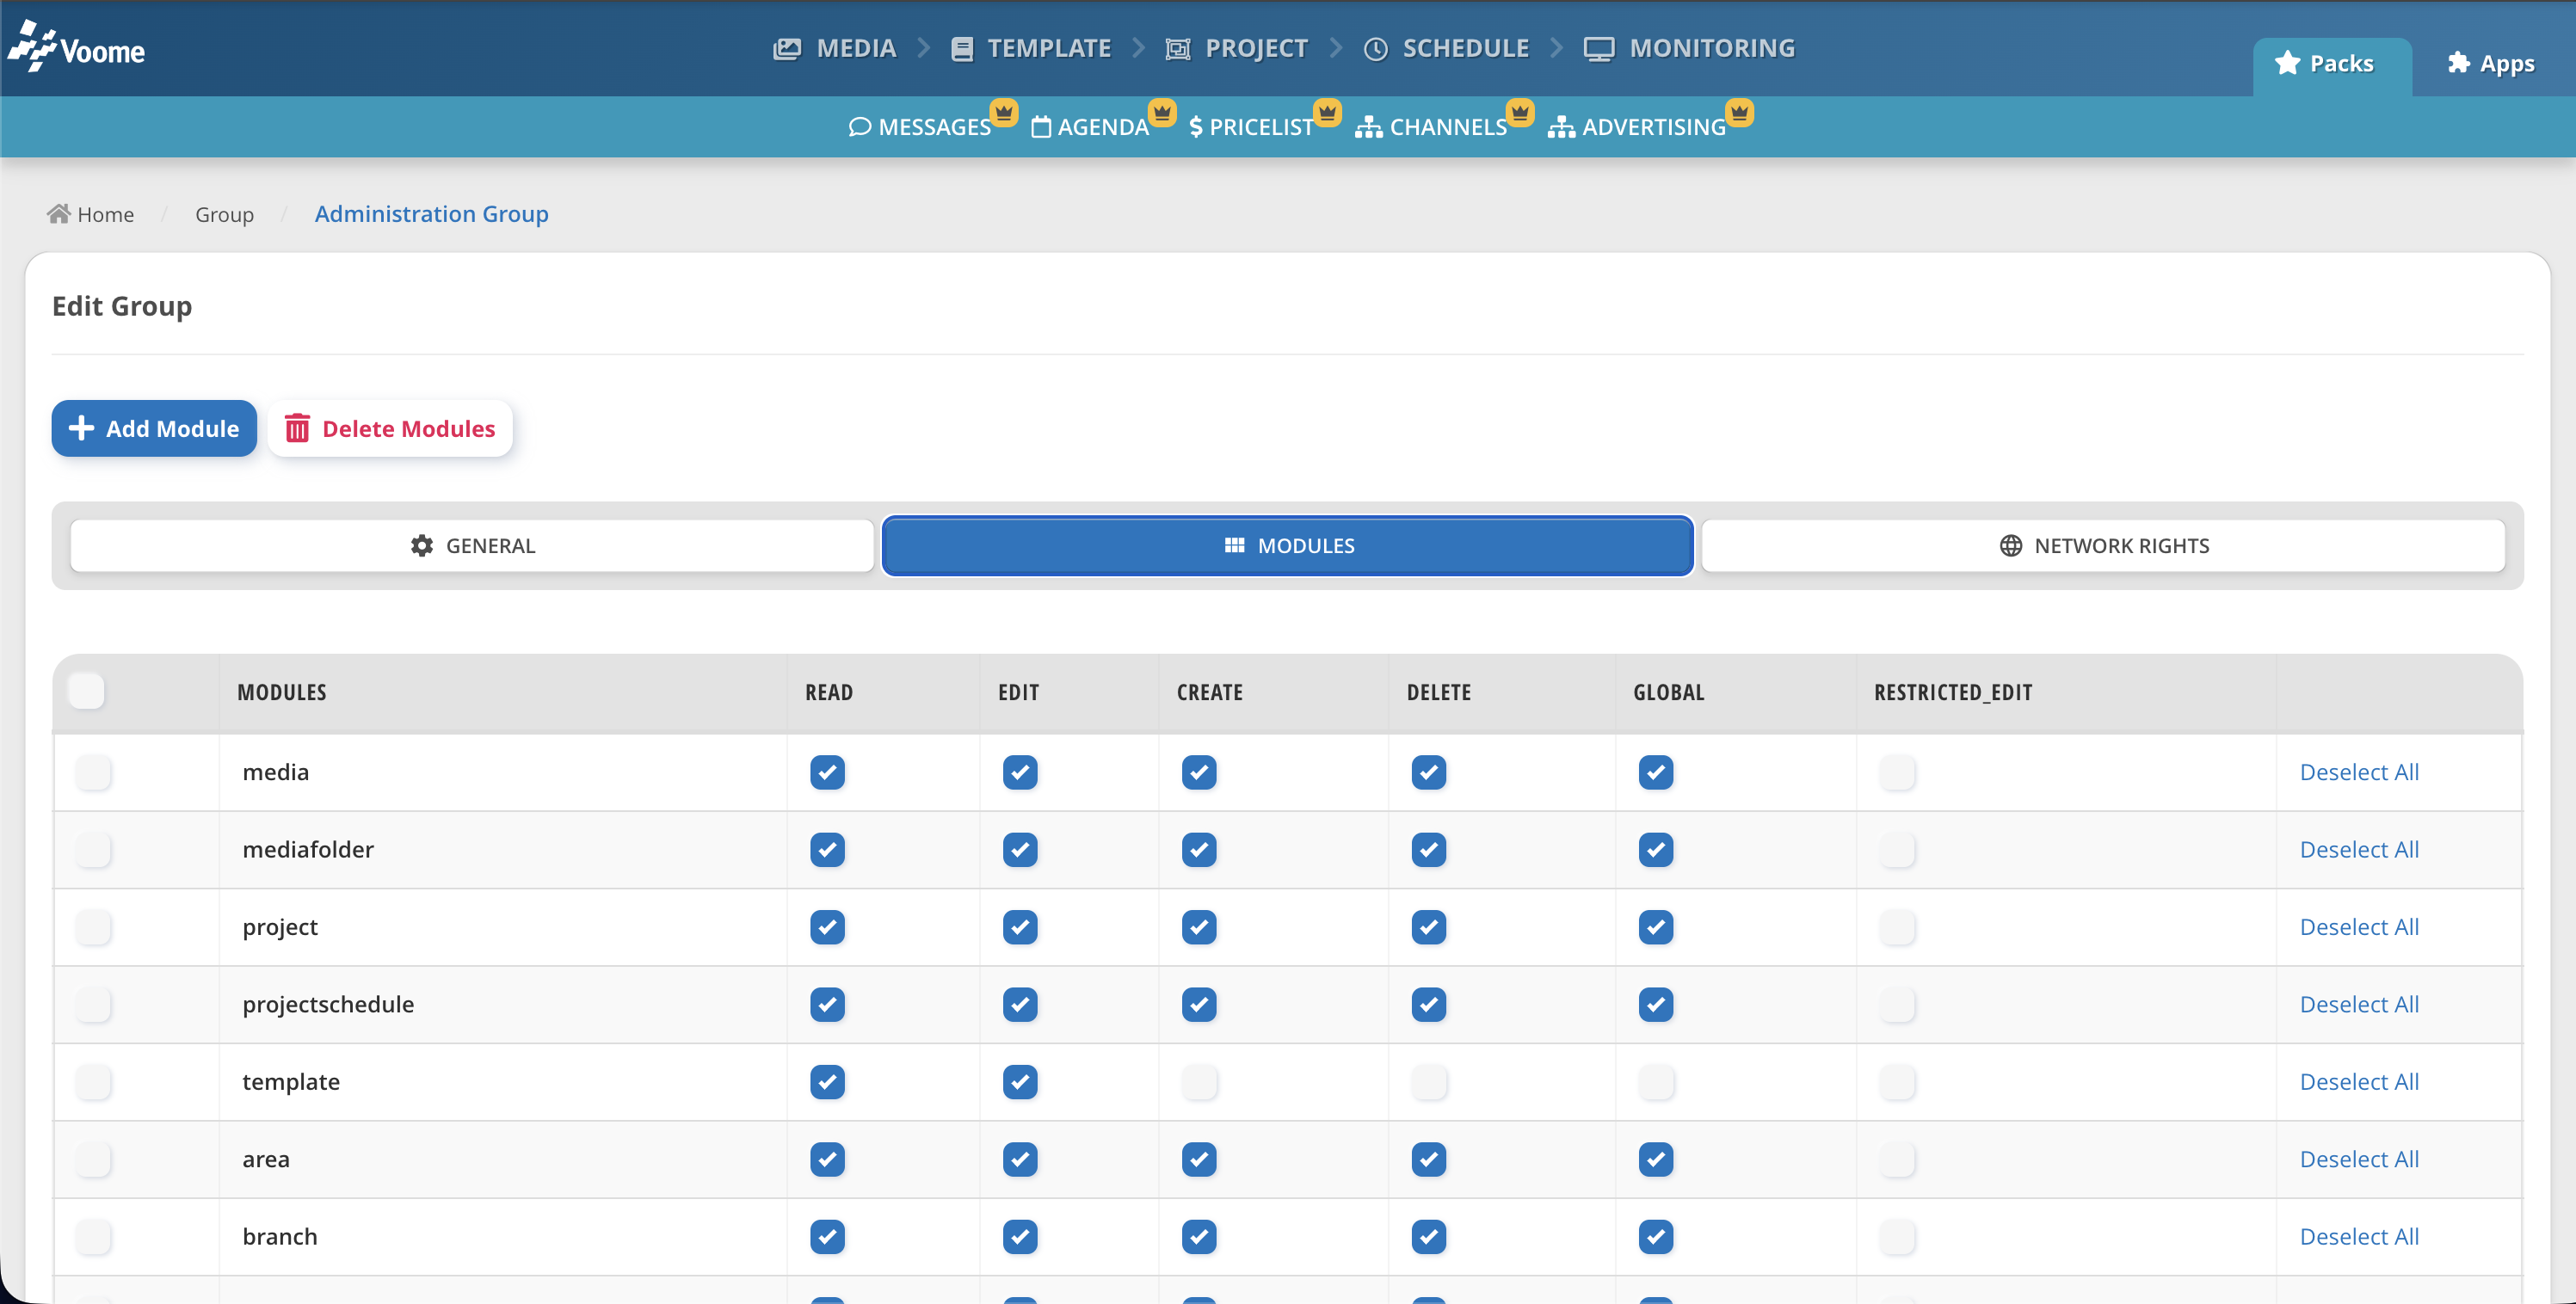
Task: Uncheck CREATE permission for media
Action: pos(1199,772)
